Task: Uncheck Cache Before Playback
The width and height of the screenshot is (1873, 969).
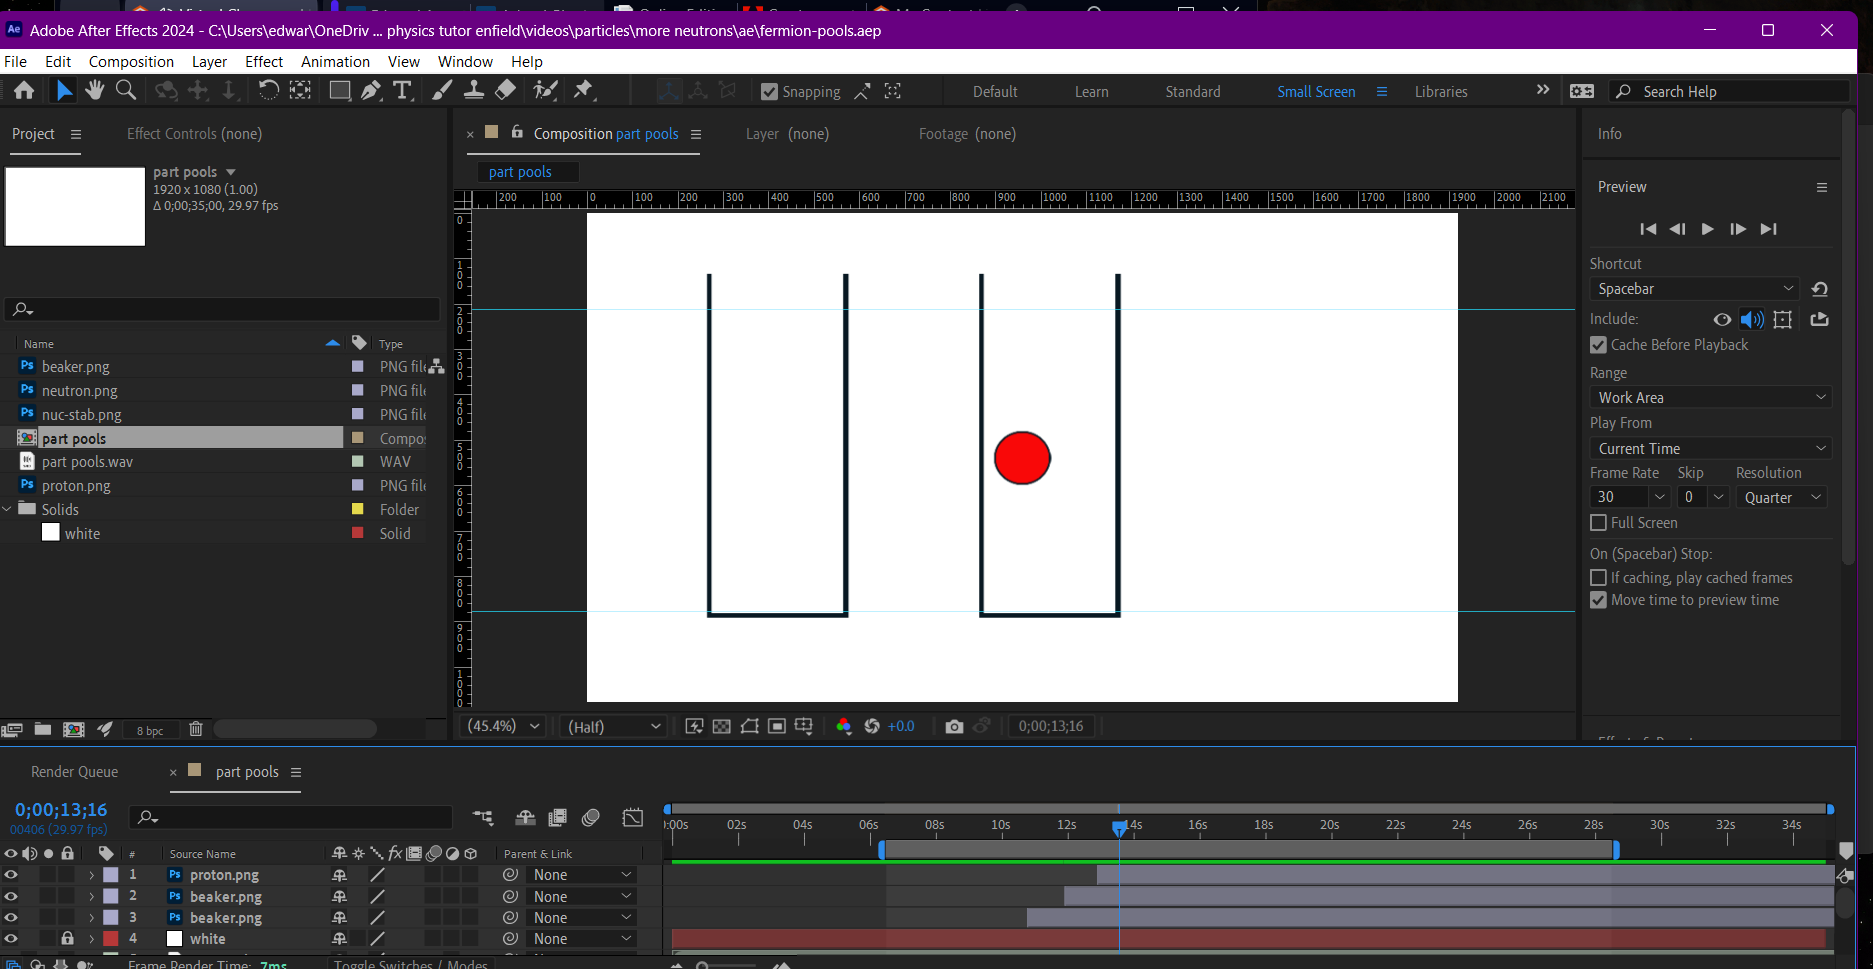Action: 1598,345
